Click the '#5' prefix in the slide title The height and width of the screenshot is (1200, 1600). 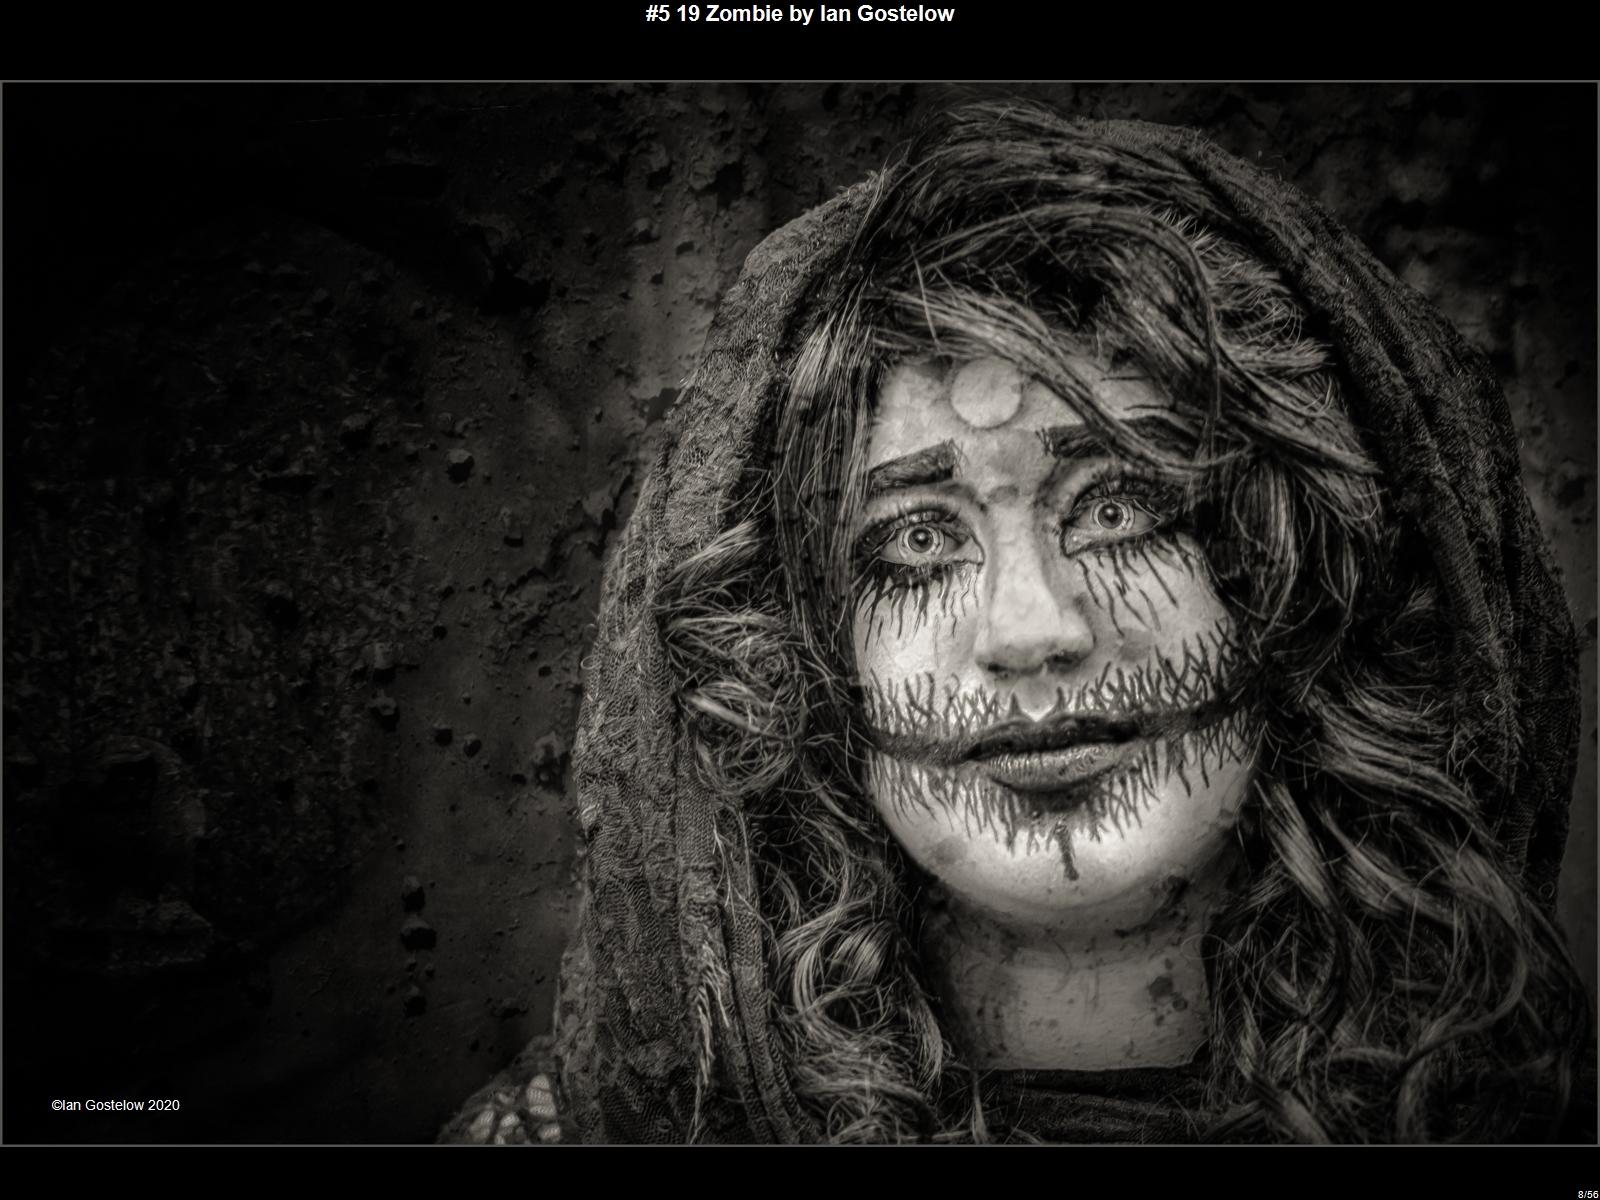[x=658, y=14]
